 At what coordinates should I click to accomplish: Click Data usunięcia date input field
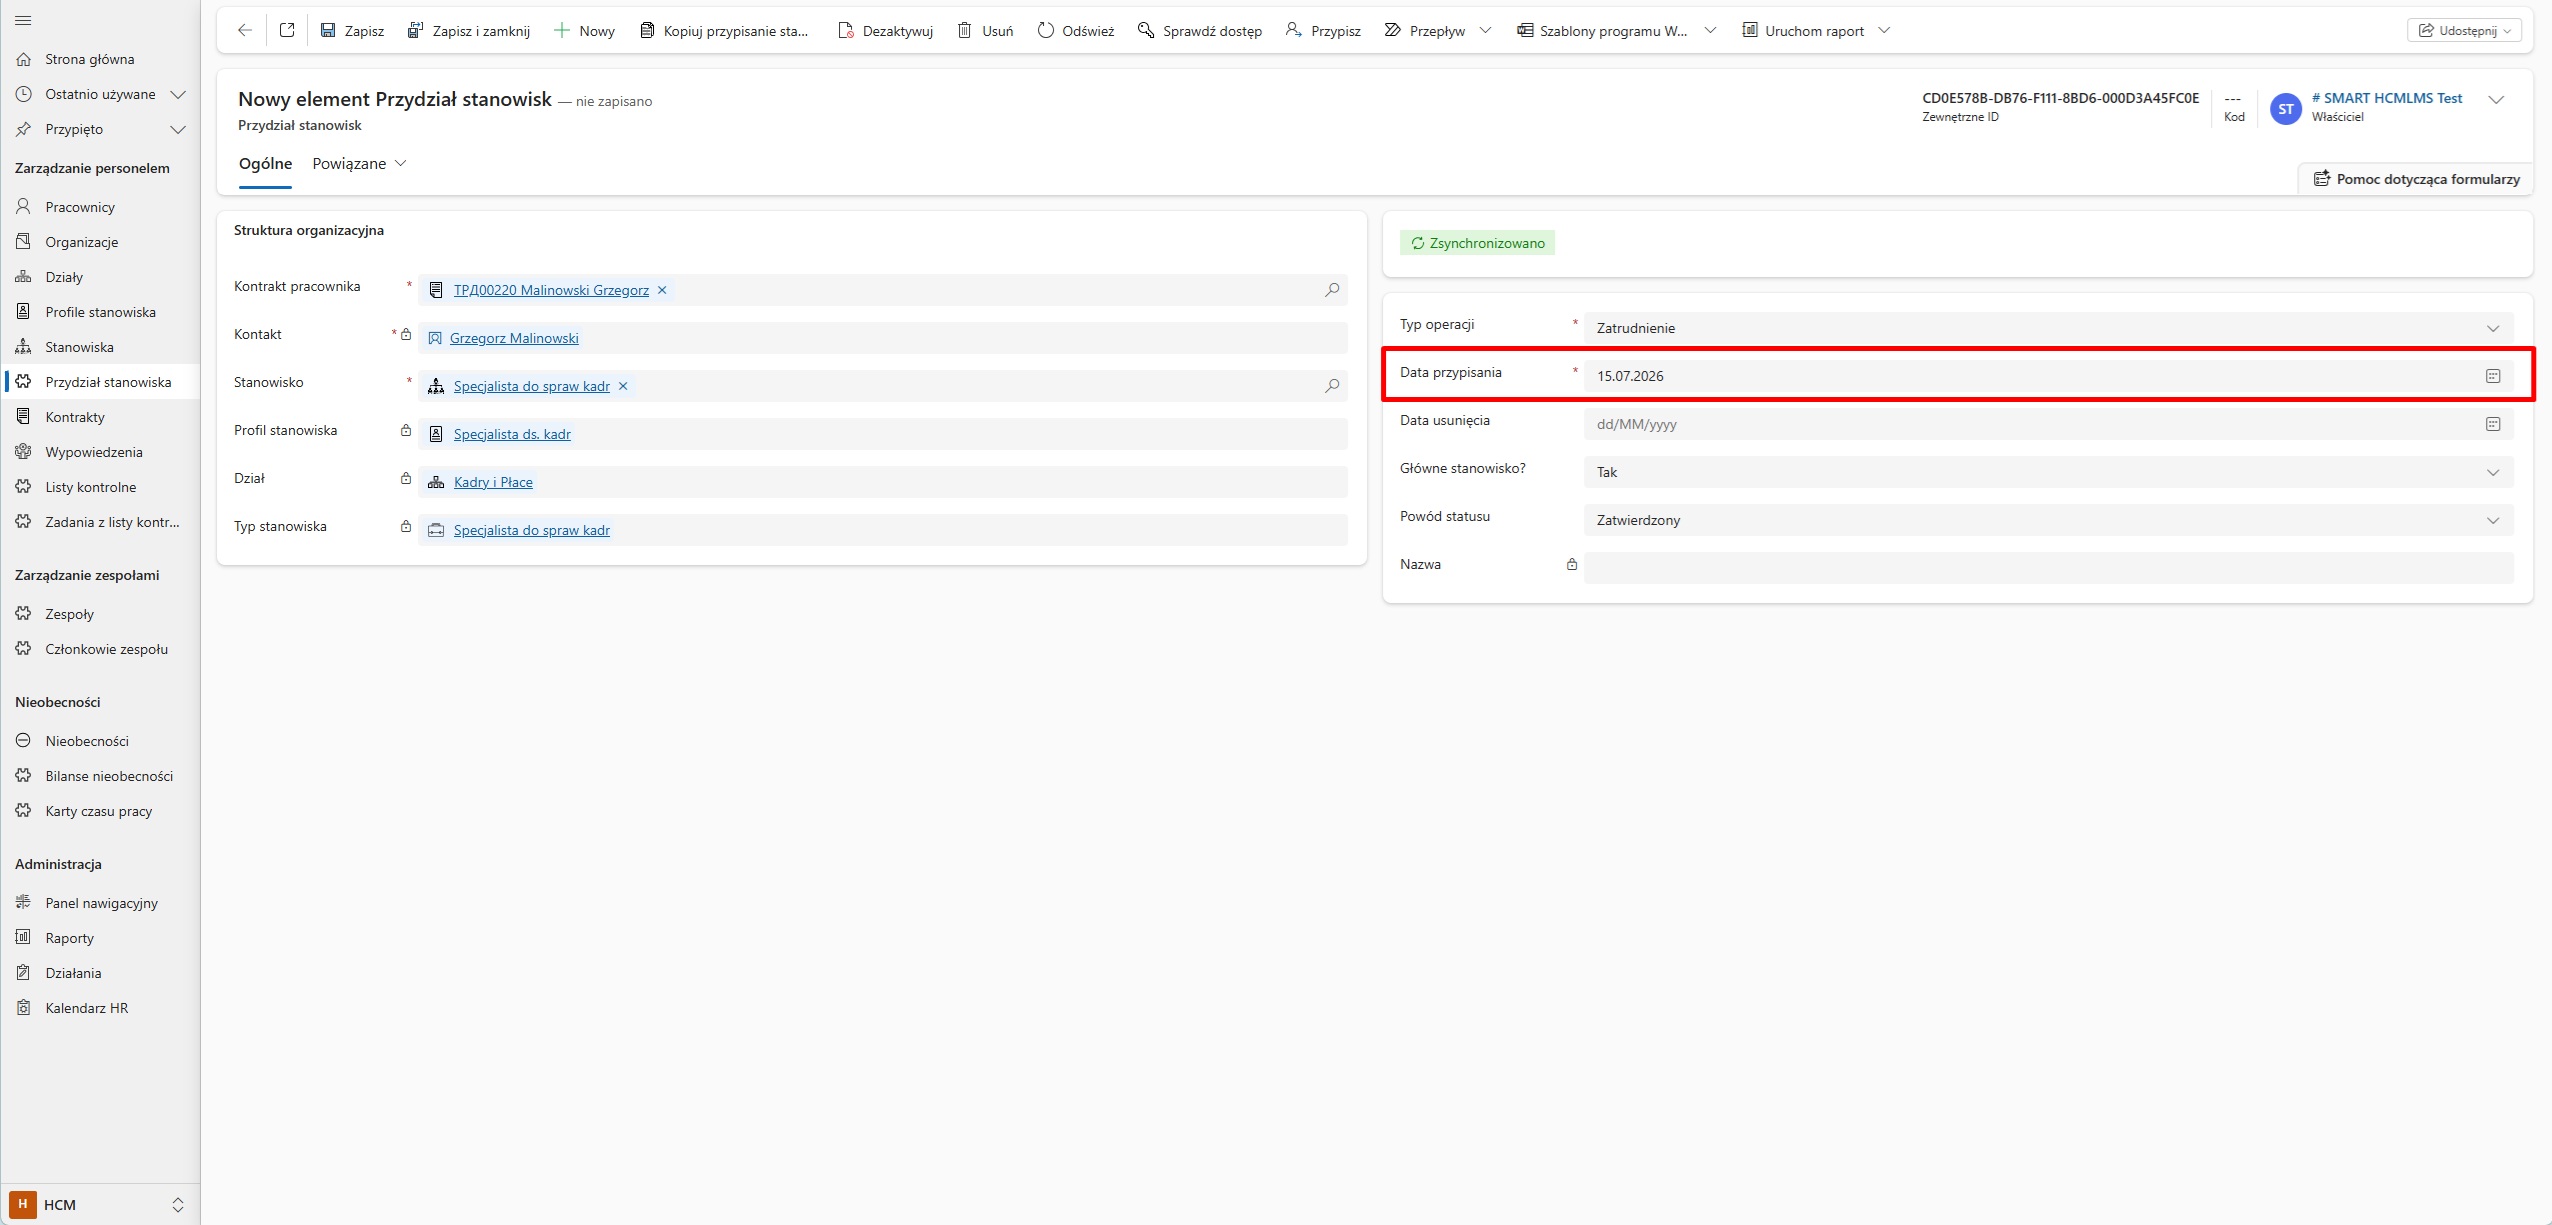pyautogui.click(x=2030, y=424)
